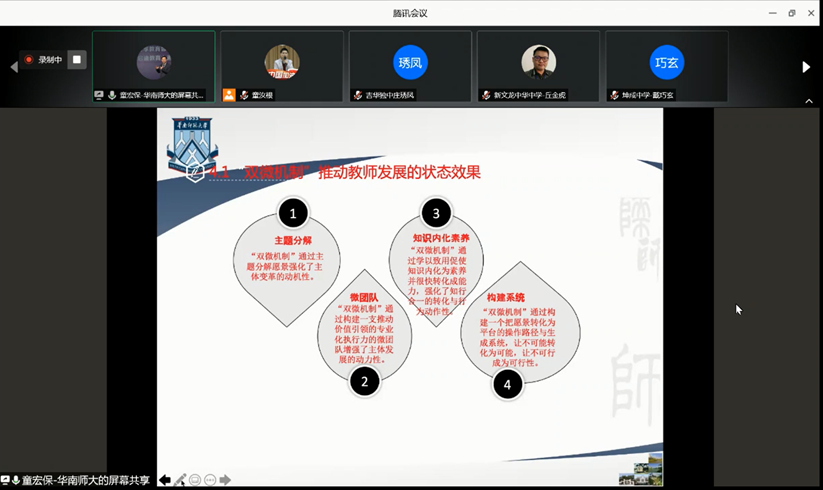Show previous participants with the left arrow
This screenshot has height=490, width=823.
[x=14, y=67]
